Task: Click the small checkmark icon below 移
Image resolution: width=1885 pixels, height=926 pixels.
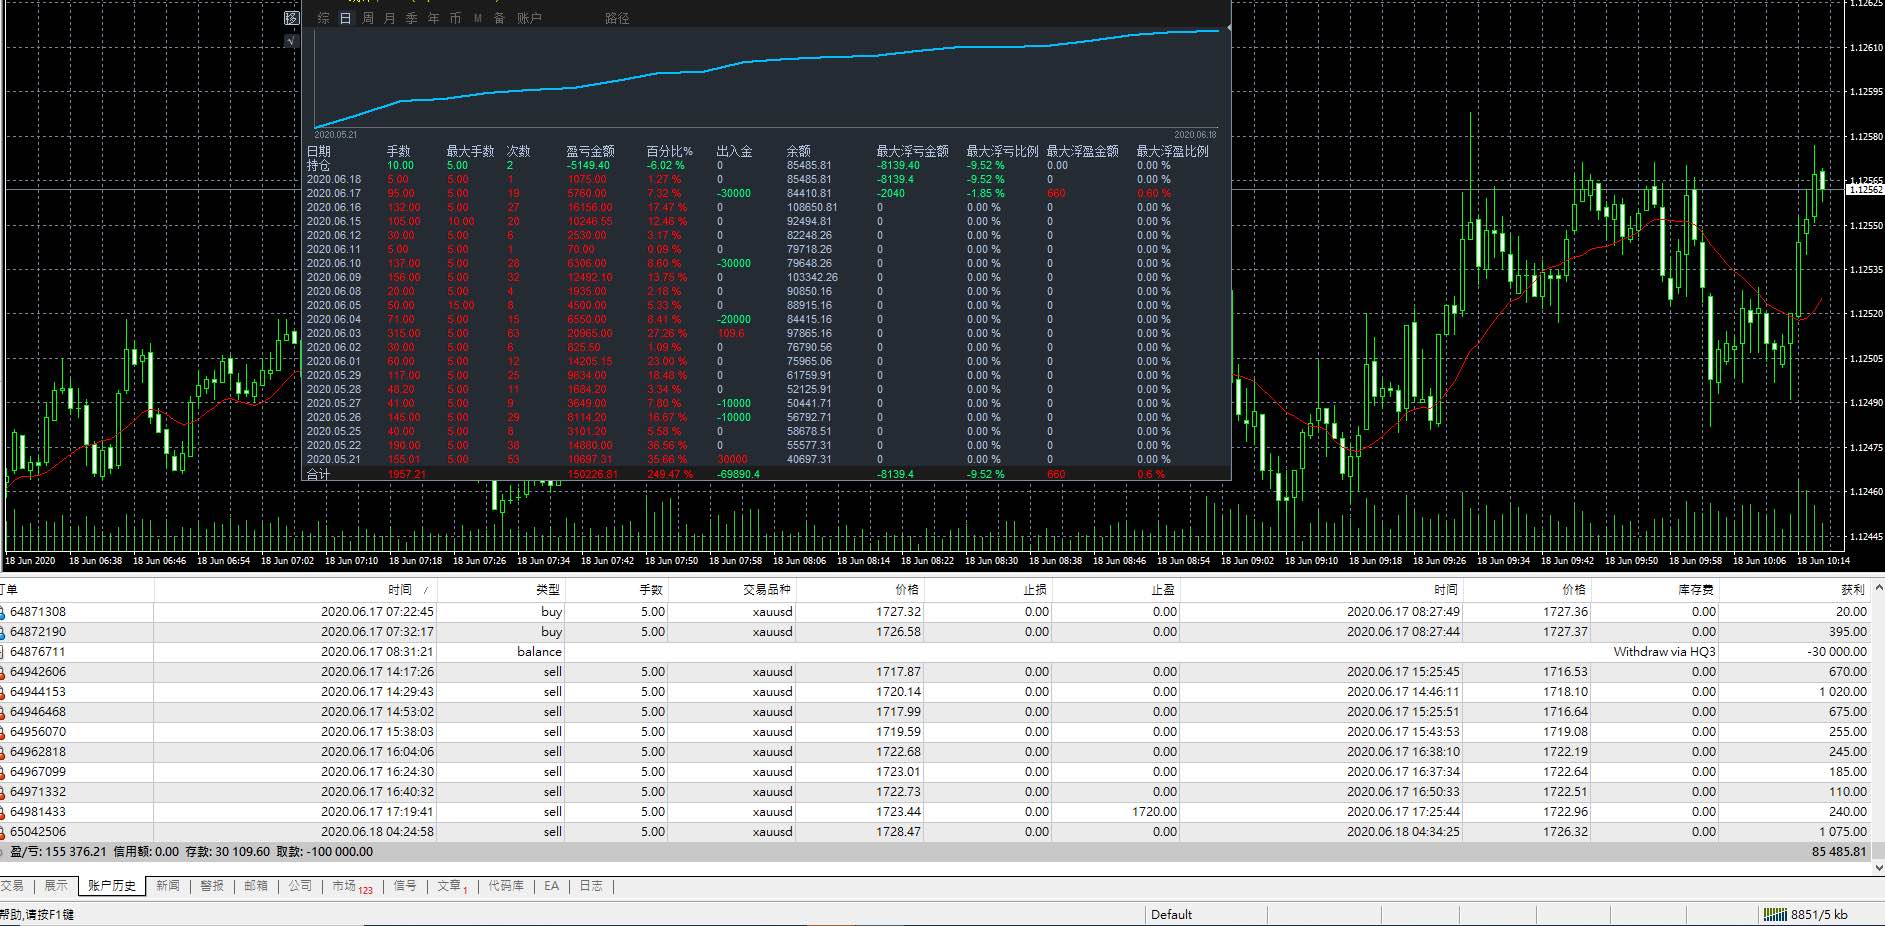Action: [291, 41]
